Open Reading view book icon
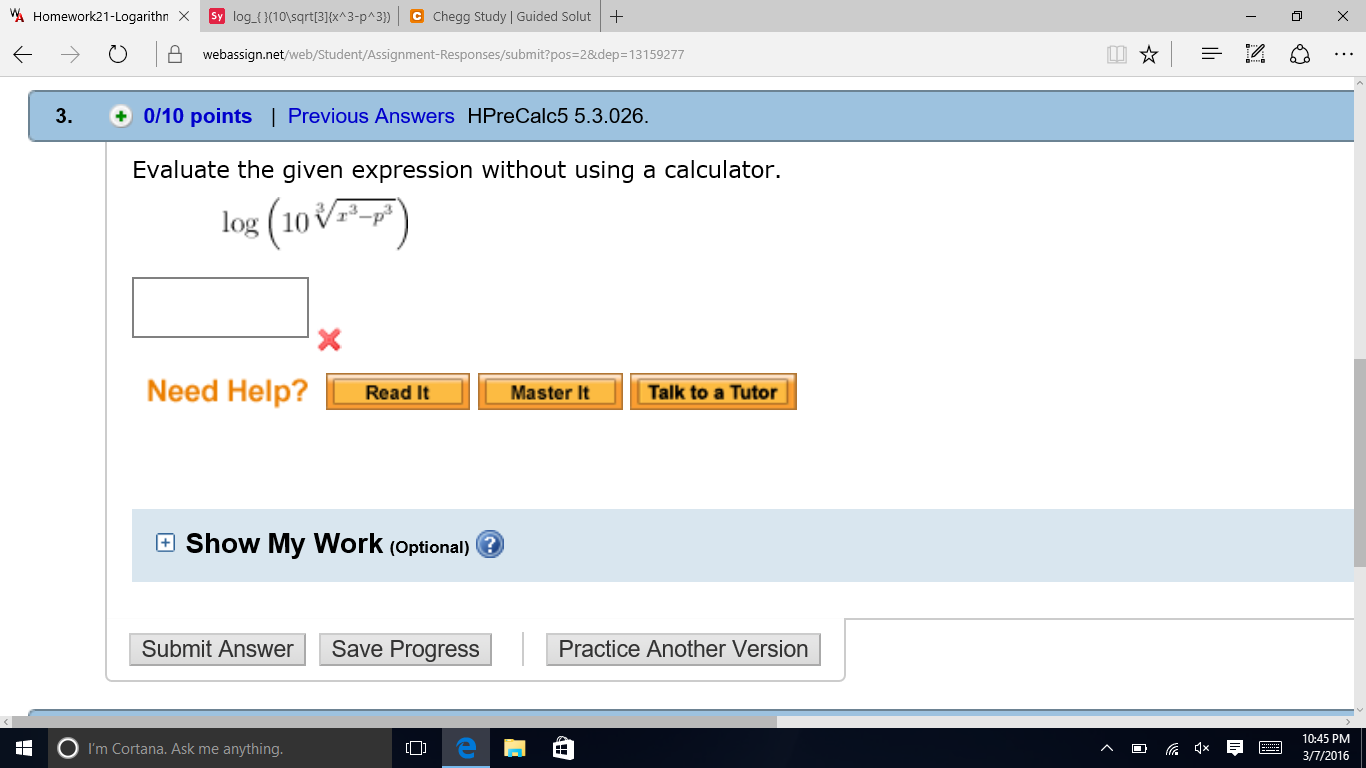 click(1117, 55)
